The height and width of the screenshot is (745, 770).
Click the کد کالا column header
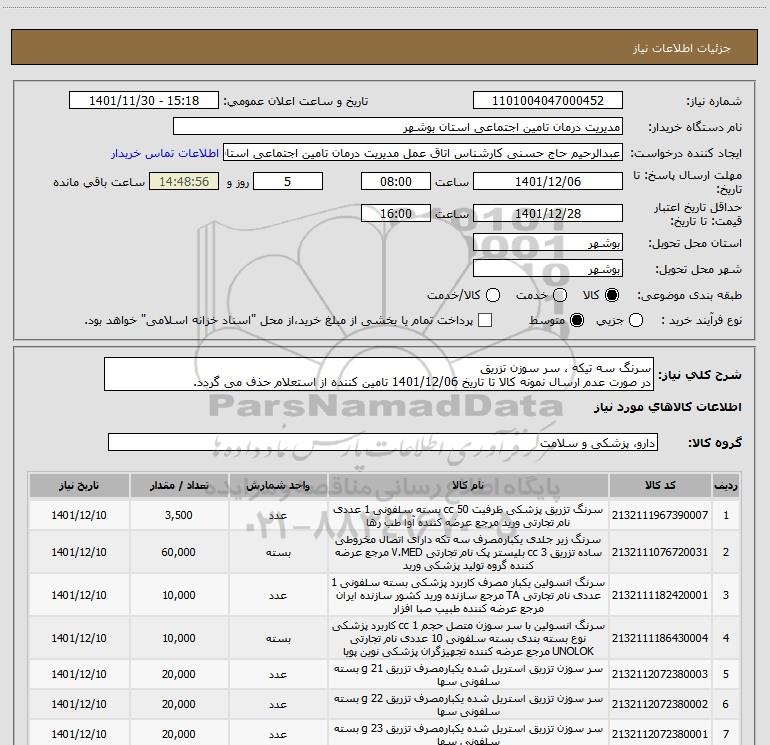point(660,486)
